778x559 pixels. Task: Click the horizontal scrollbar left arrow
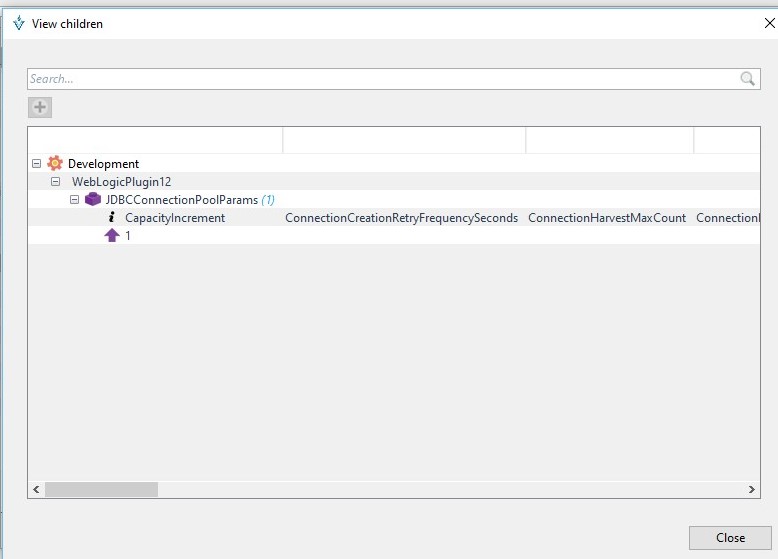36,489
